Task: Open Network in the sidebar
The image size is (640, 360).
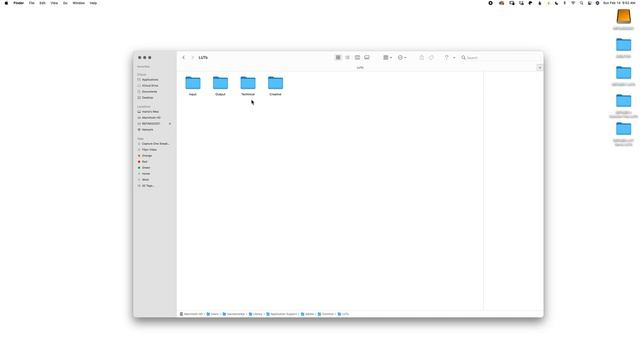Action: pyautogui.click(x=147, y=130)
